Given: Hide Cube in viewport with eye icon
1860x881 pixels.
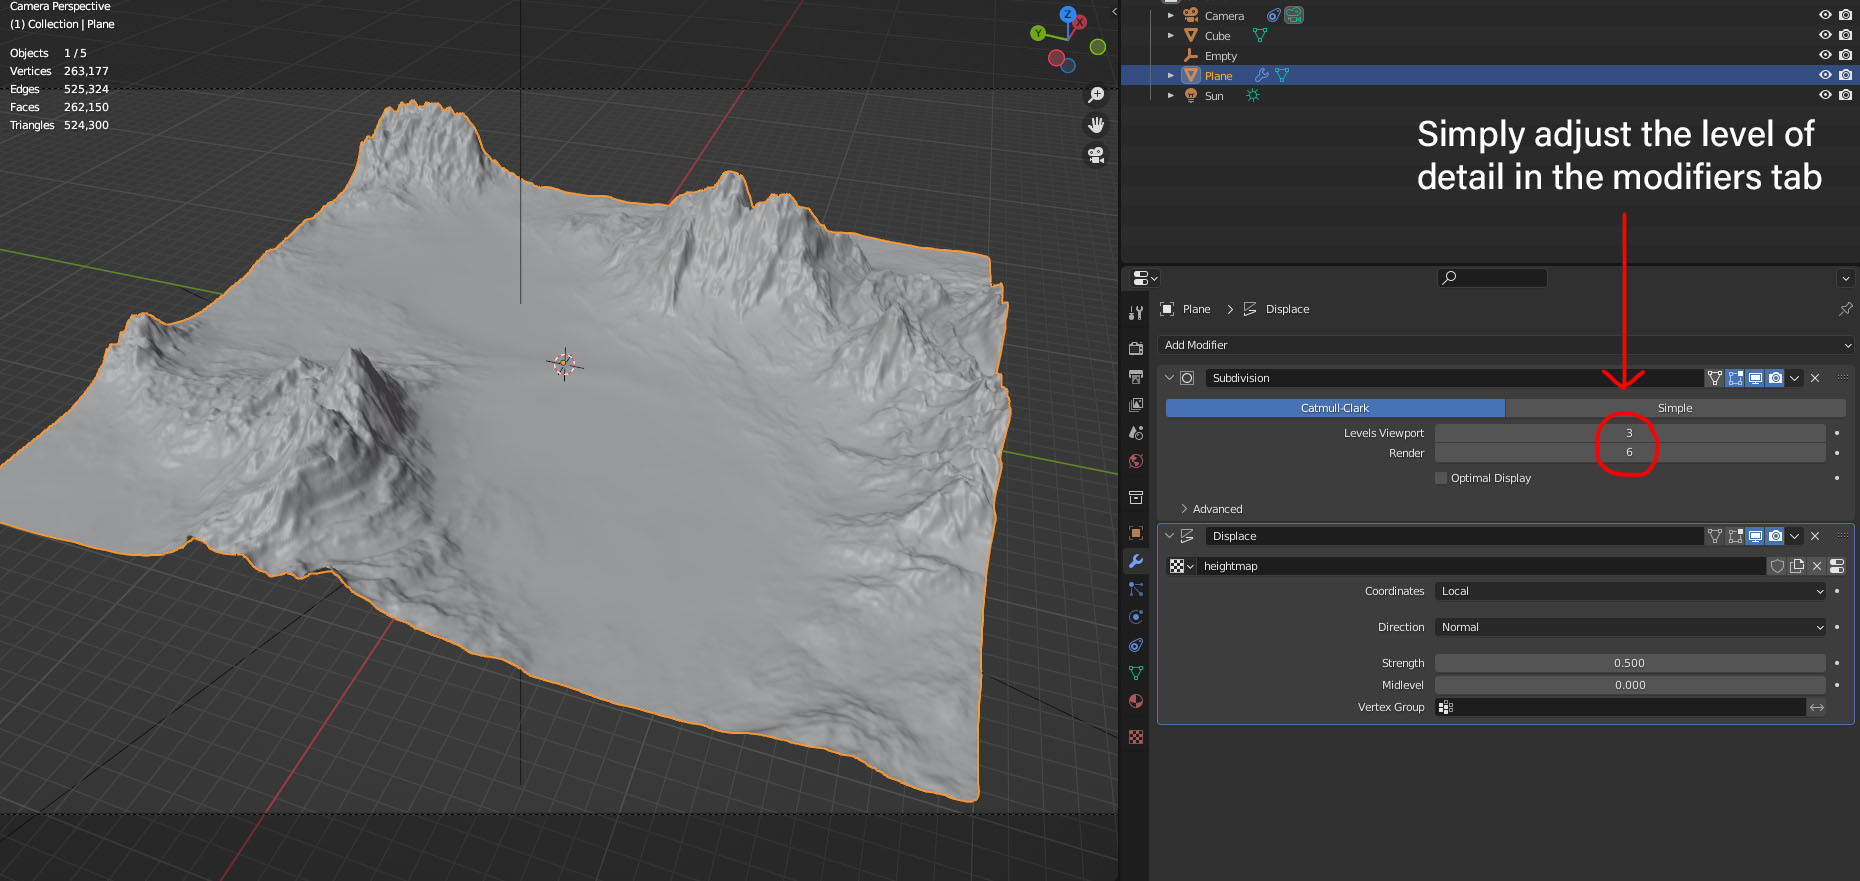Looking at the screenshot, I should click(1825, 35).
